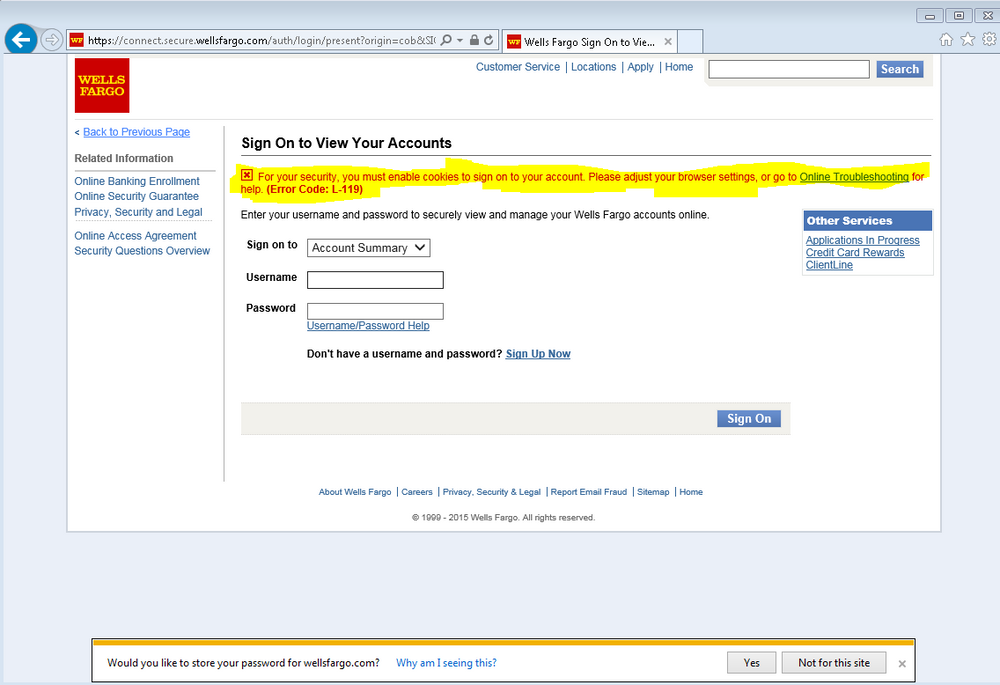The width and height of the screenshot is (1000, 685).
Task: Minimize the browser window
Action: tap(930, 16)
